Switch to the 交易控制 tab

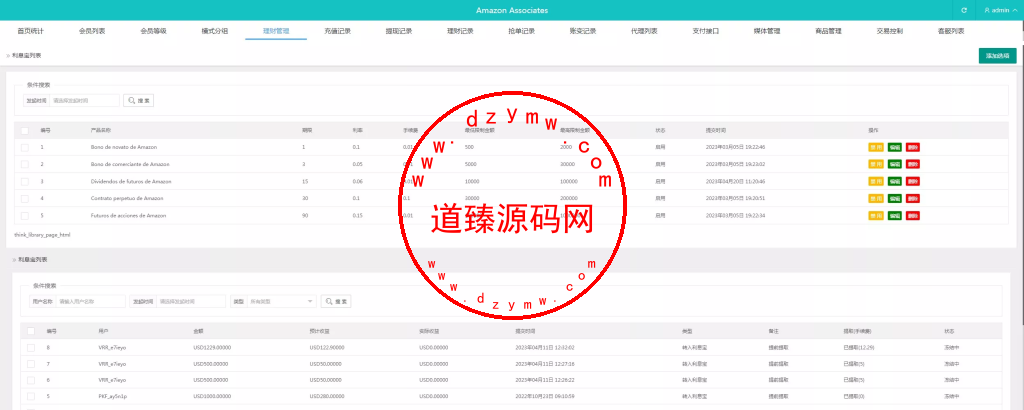pos(890,31)
